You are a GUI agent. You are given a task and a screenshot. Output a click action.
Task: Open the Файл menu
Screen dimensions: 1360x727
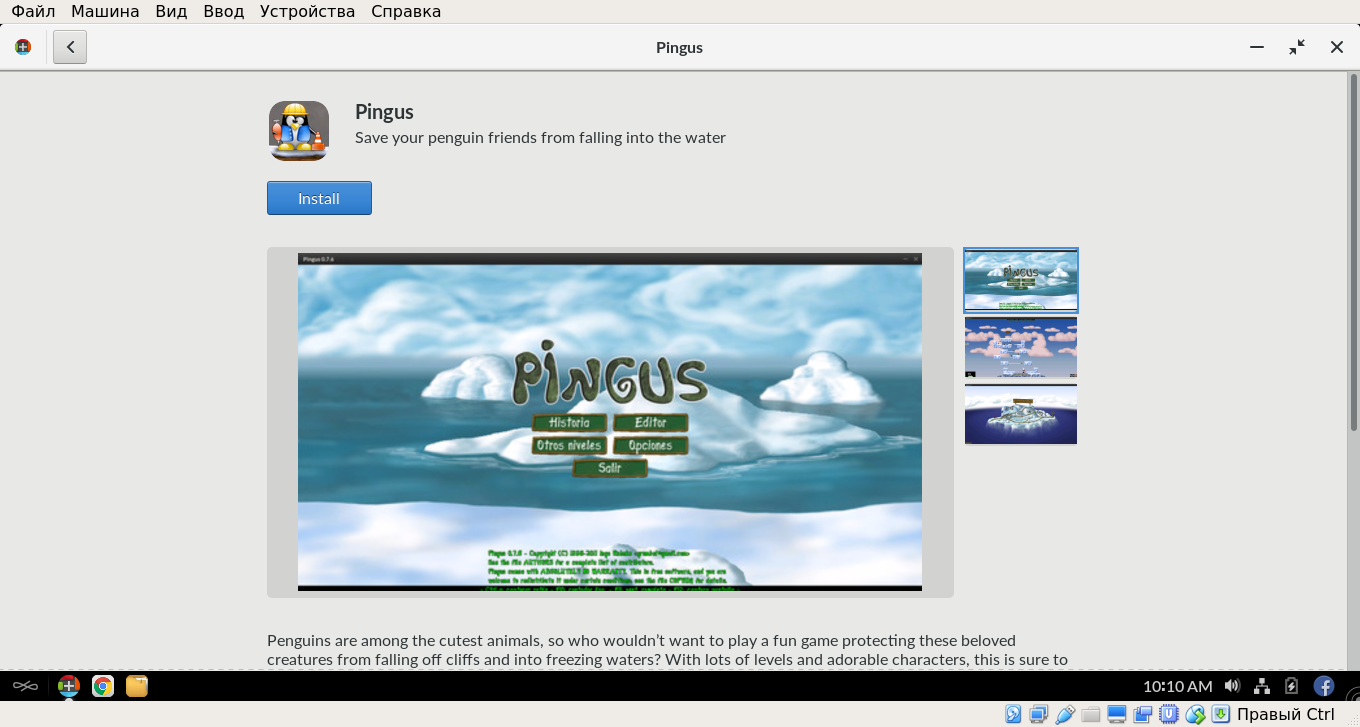33,12
